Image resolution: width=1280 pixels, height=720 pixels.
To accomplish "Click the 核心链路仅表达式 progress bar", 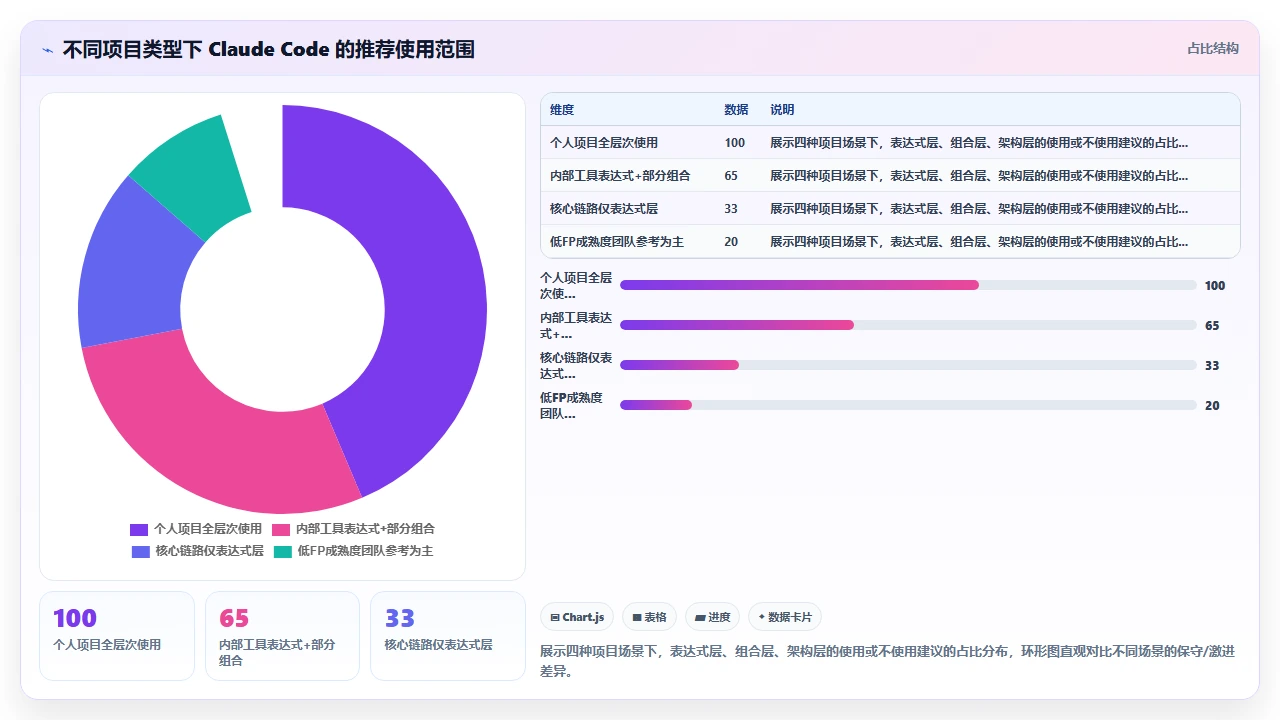I will [908, 365].
